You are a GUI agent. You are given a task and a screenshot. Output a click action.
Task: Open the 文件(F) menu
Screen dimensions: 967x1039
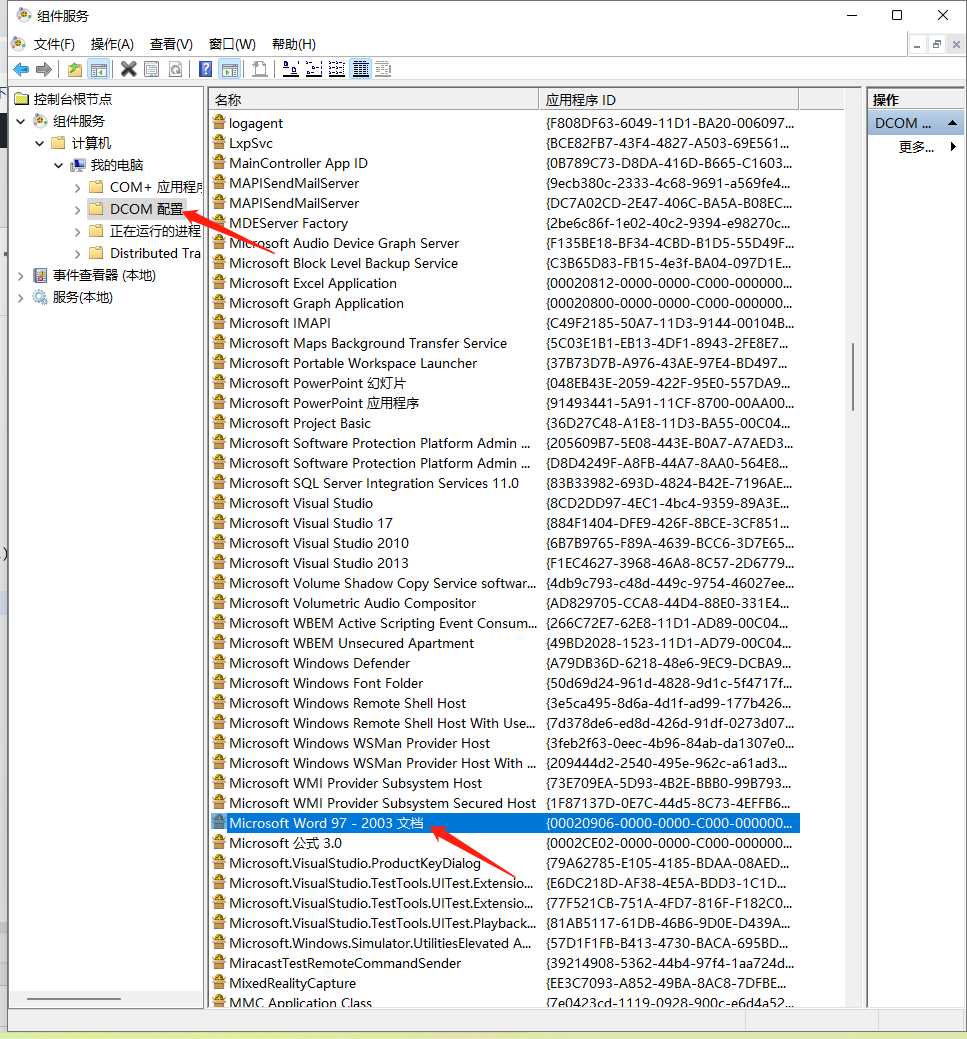pyautogui.click(x=54, y=44)
